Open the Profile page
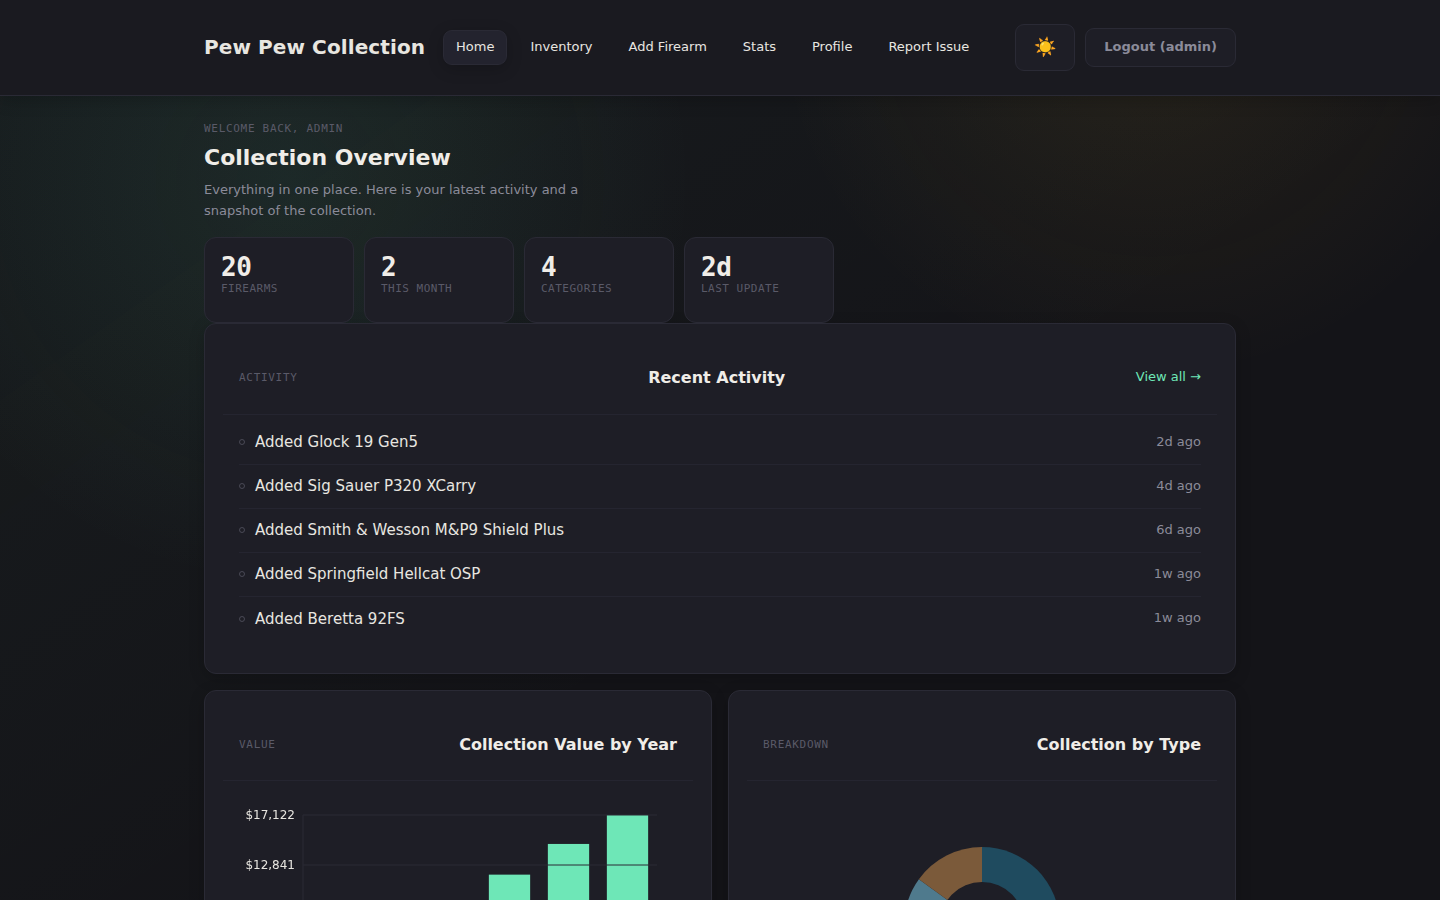1440x900 pixels. point(832,47)
